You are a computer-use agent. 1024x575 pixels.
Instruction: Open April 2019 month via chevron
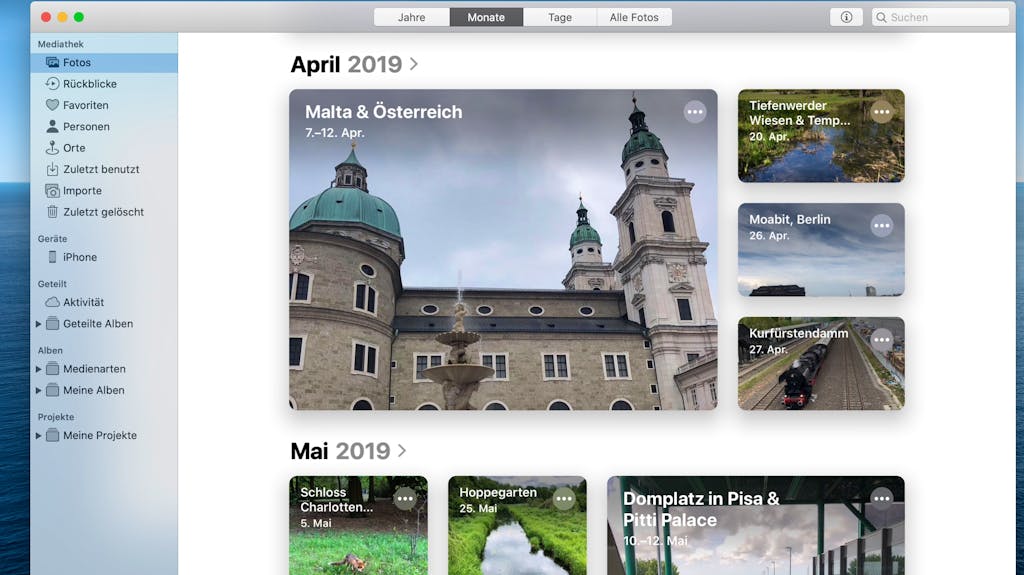click(x=414, y=64)
